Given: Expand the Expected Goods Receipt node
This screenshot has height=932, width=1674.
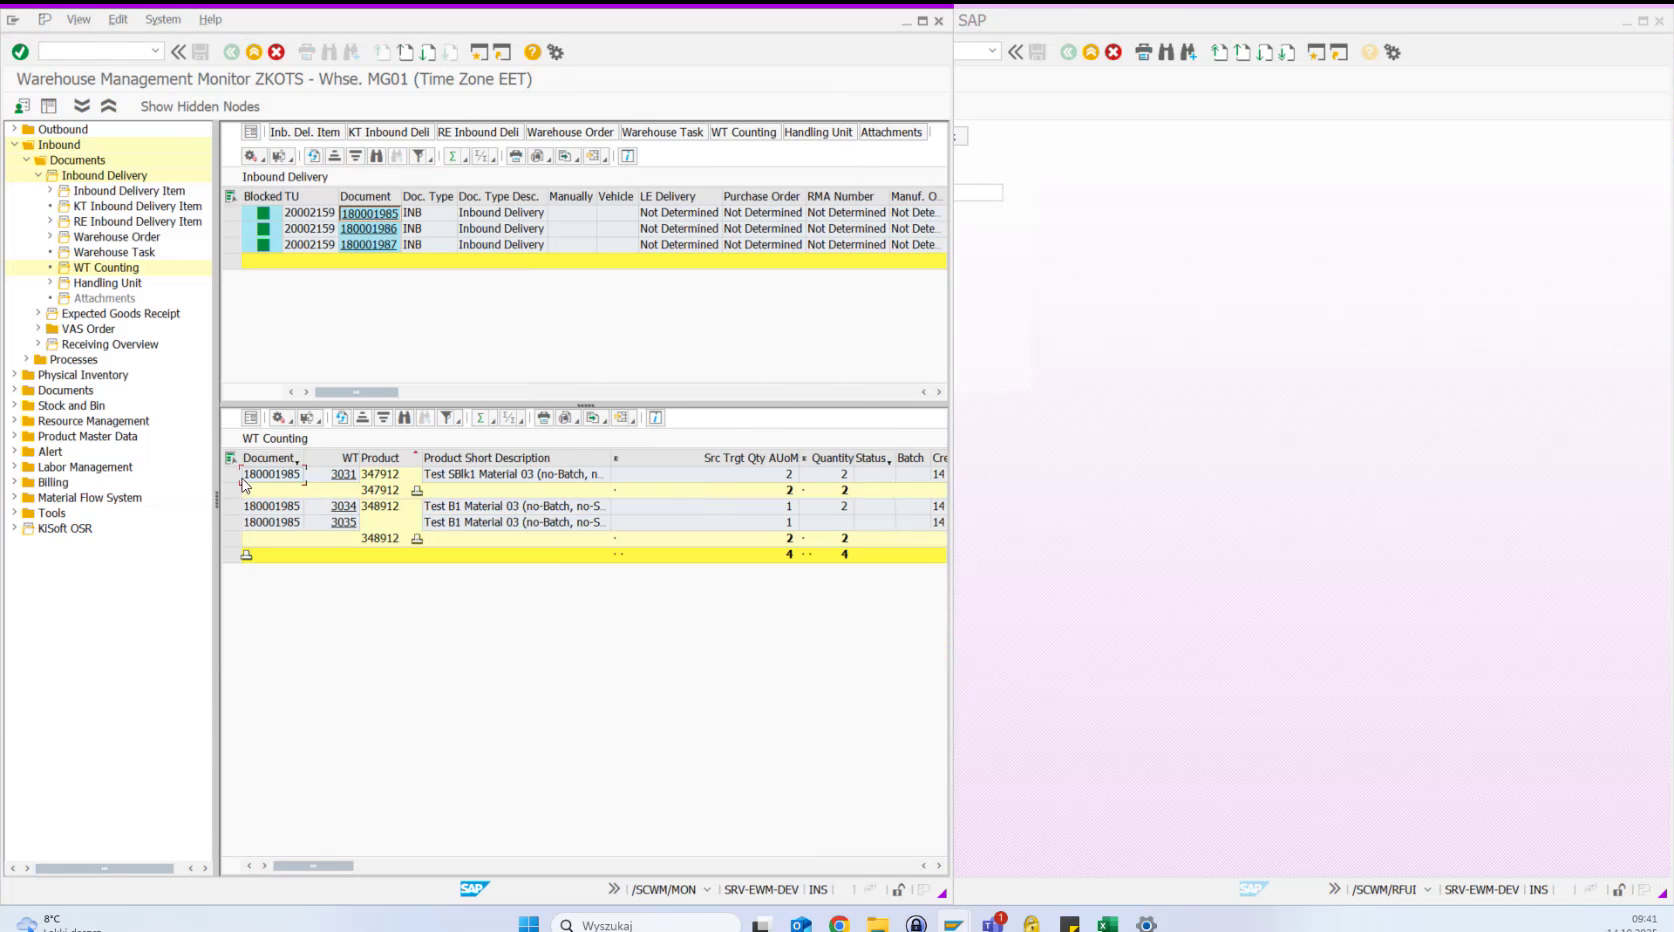Looking at the screenshot, I should pyautogui.click(x=37, y=313).
